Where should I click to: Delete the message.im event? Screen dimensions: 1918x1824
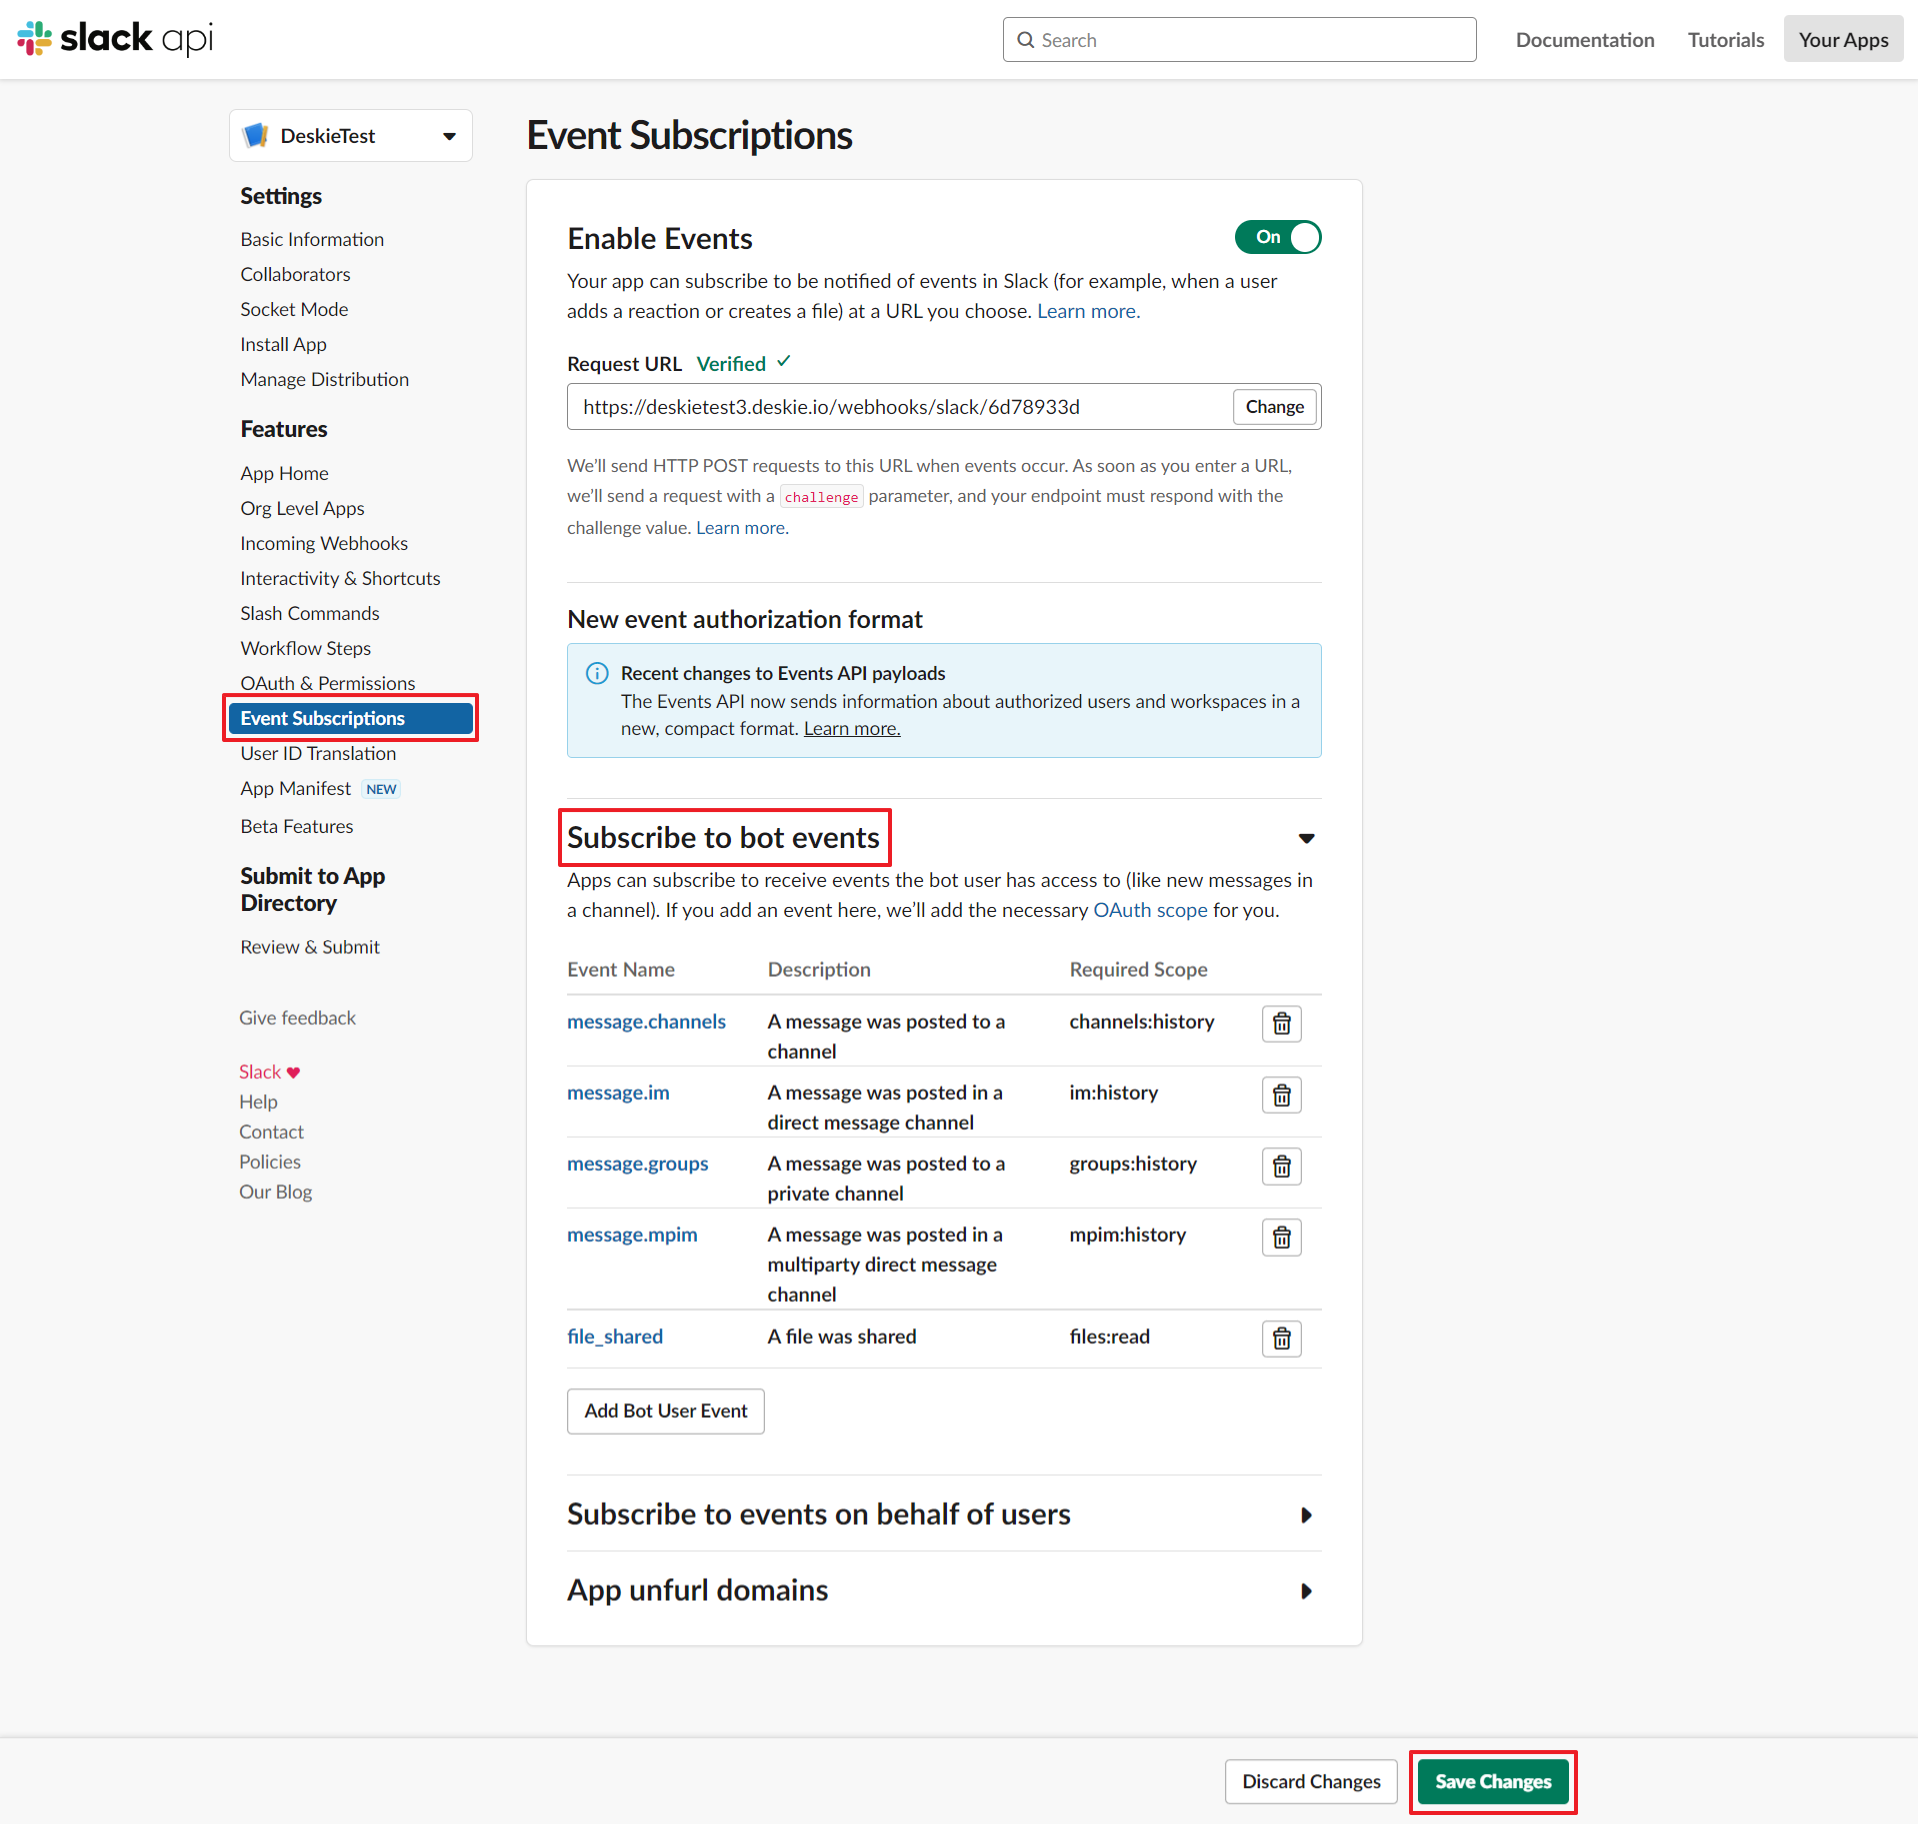1281,1095
